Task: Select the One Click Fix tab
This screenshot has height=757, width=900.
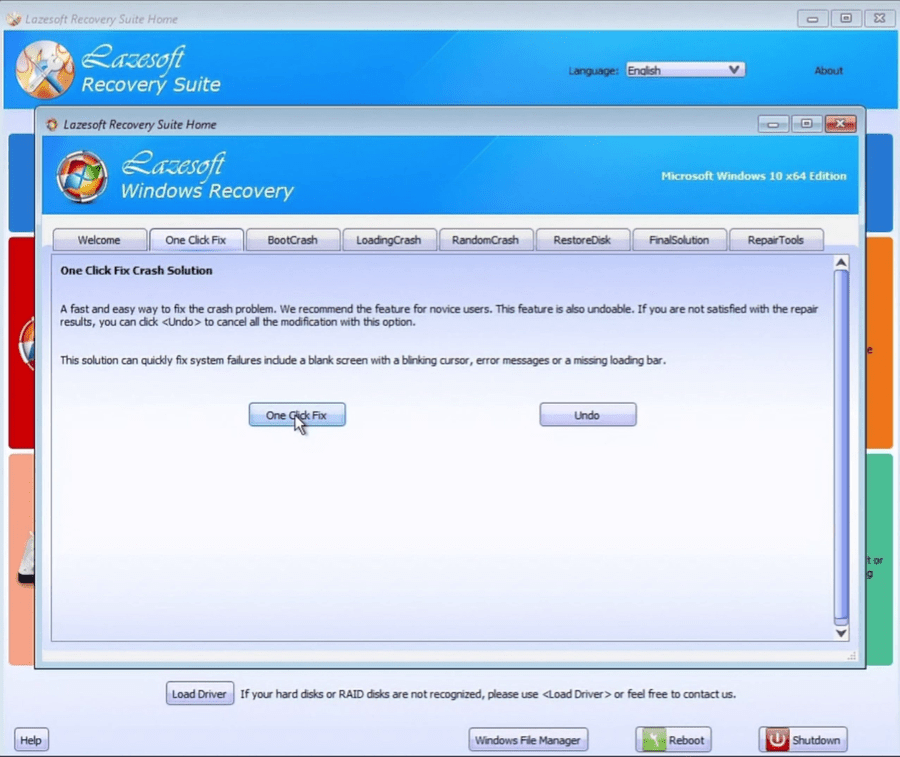Action: (196, 240)
